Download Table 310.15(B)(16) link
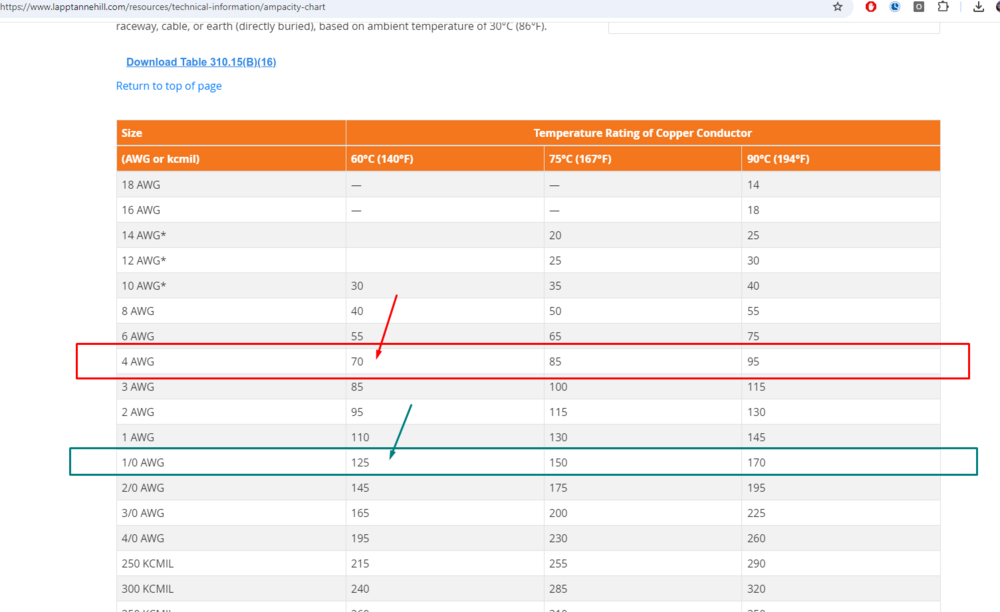The height and width of the screenshot is (612, 1000). click(x=201, y=62)
